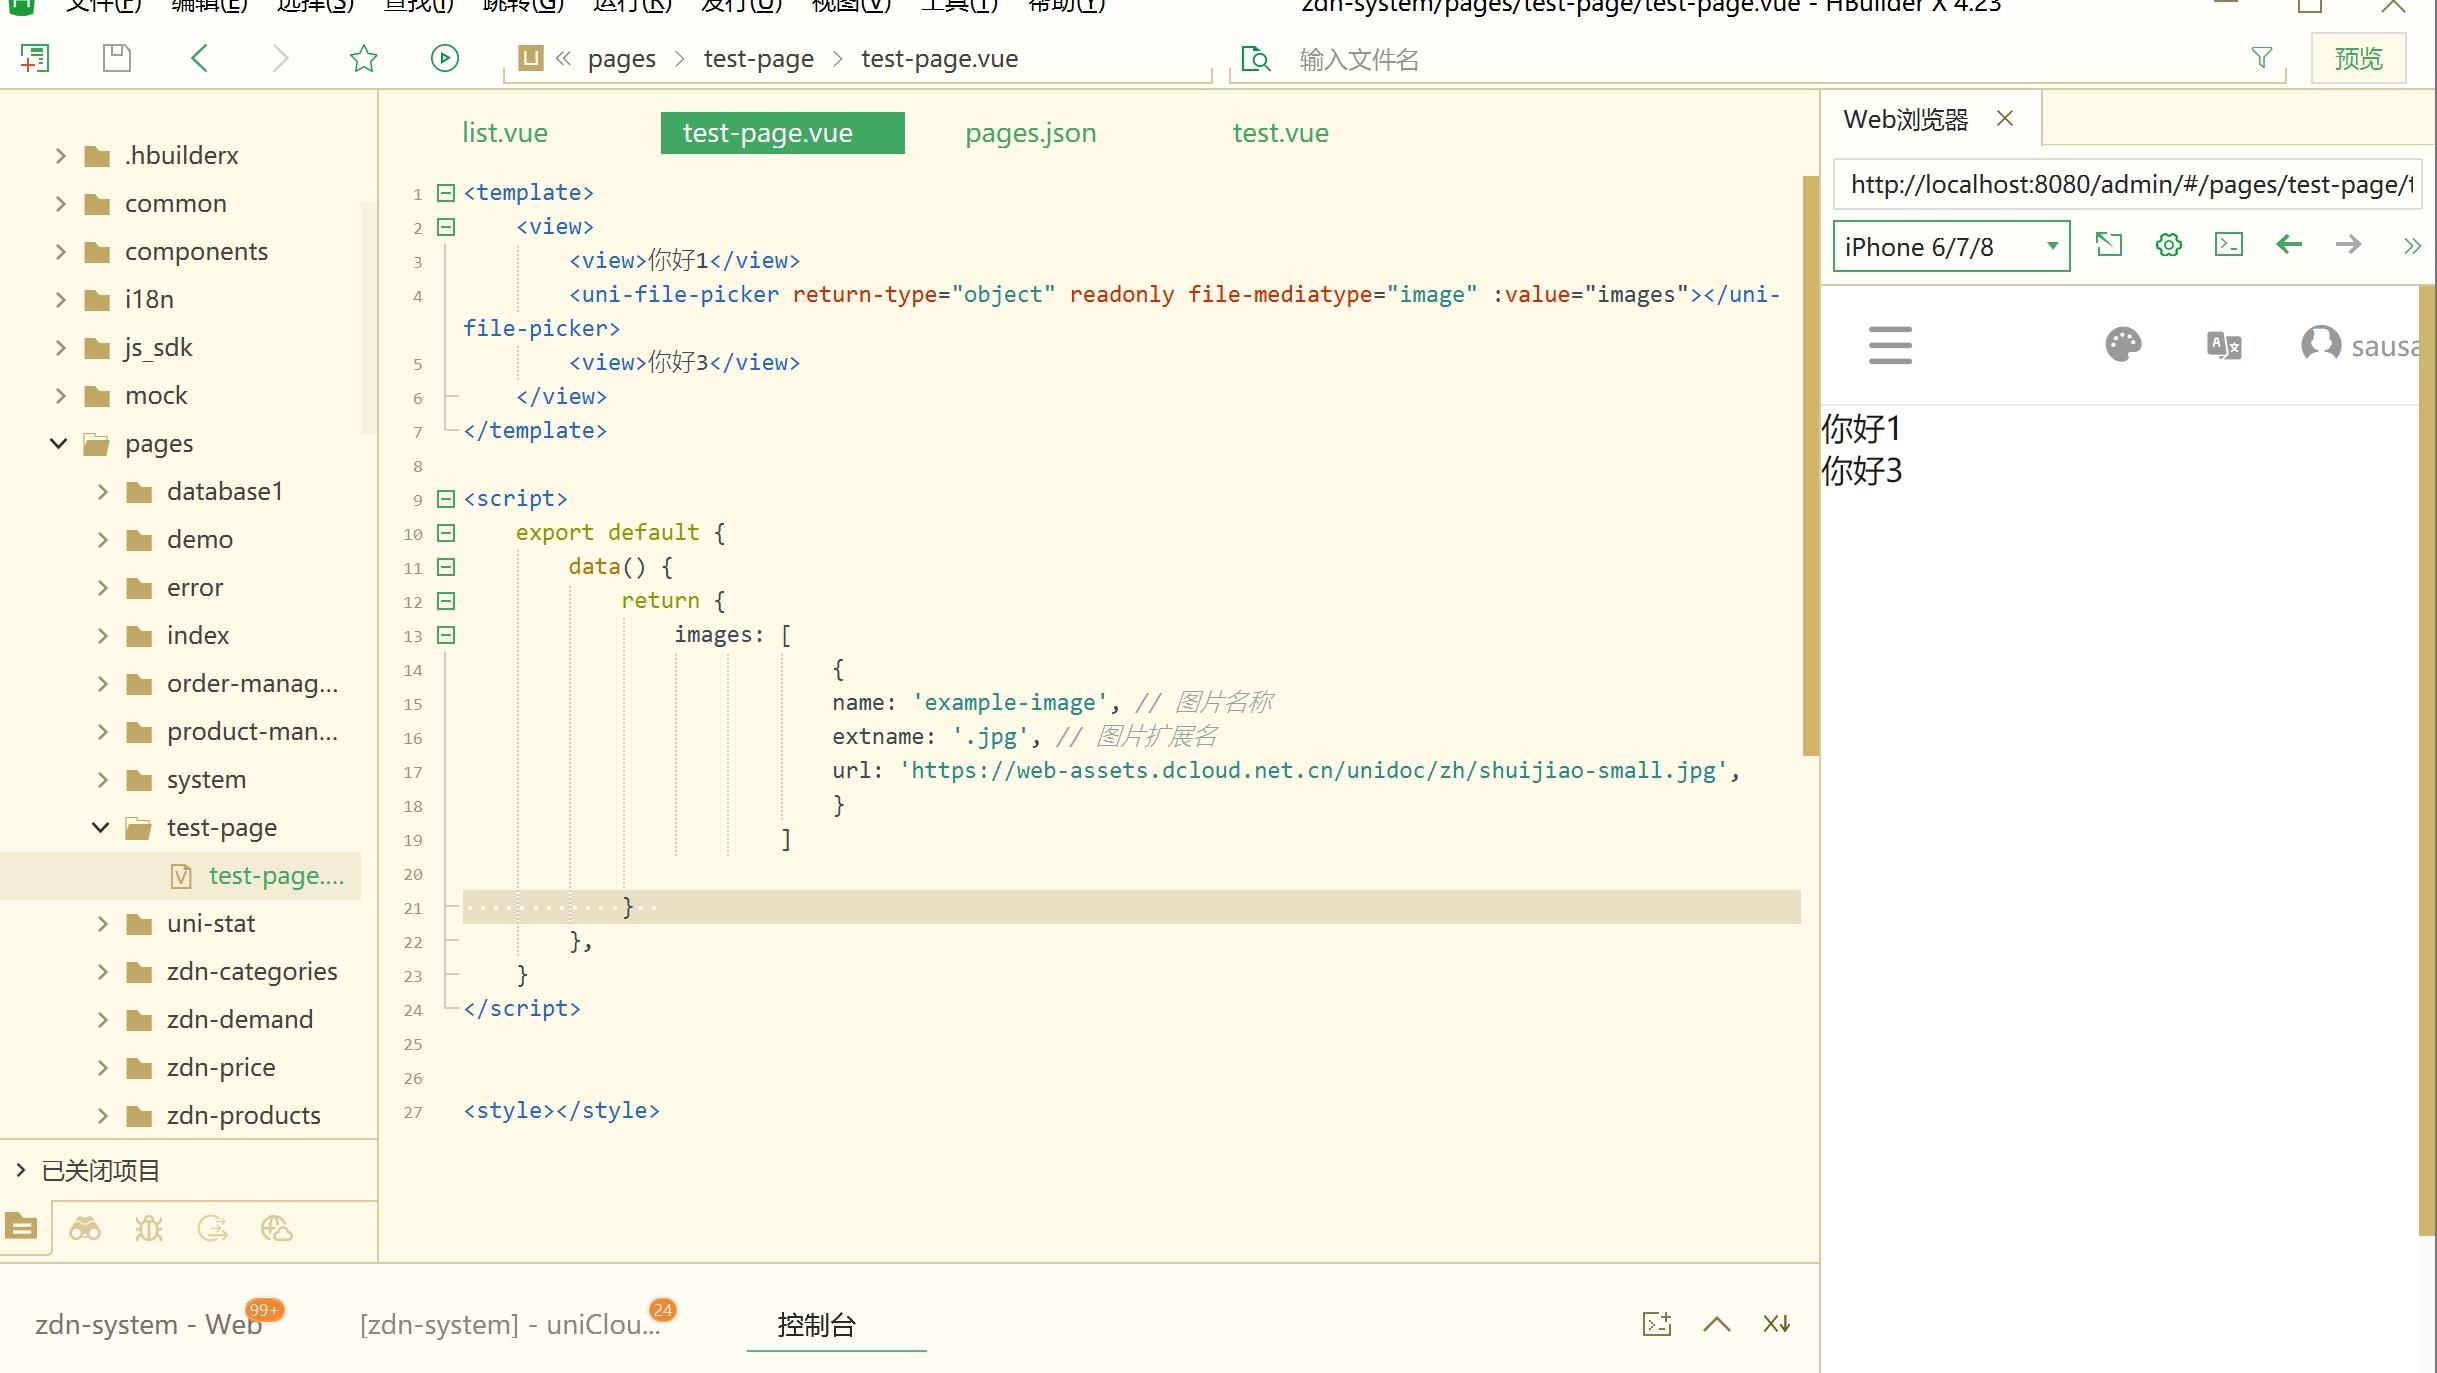
Task: Click the run play icon in toolbar
Action: pyautogui.click(x=444, y=58)
